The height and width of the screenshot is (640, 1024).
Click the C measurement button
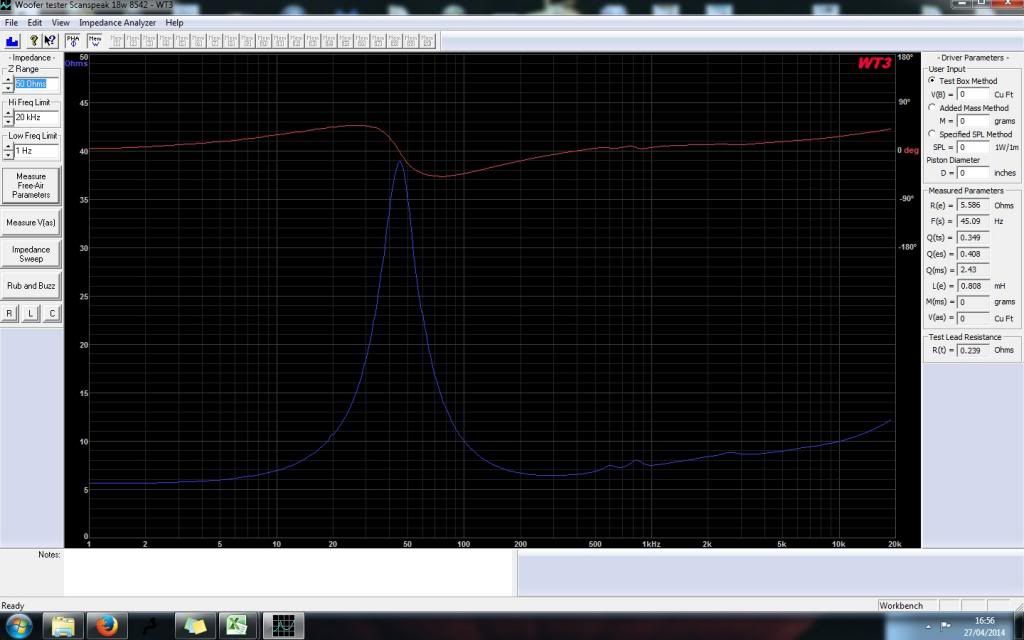tap(52, 313)
